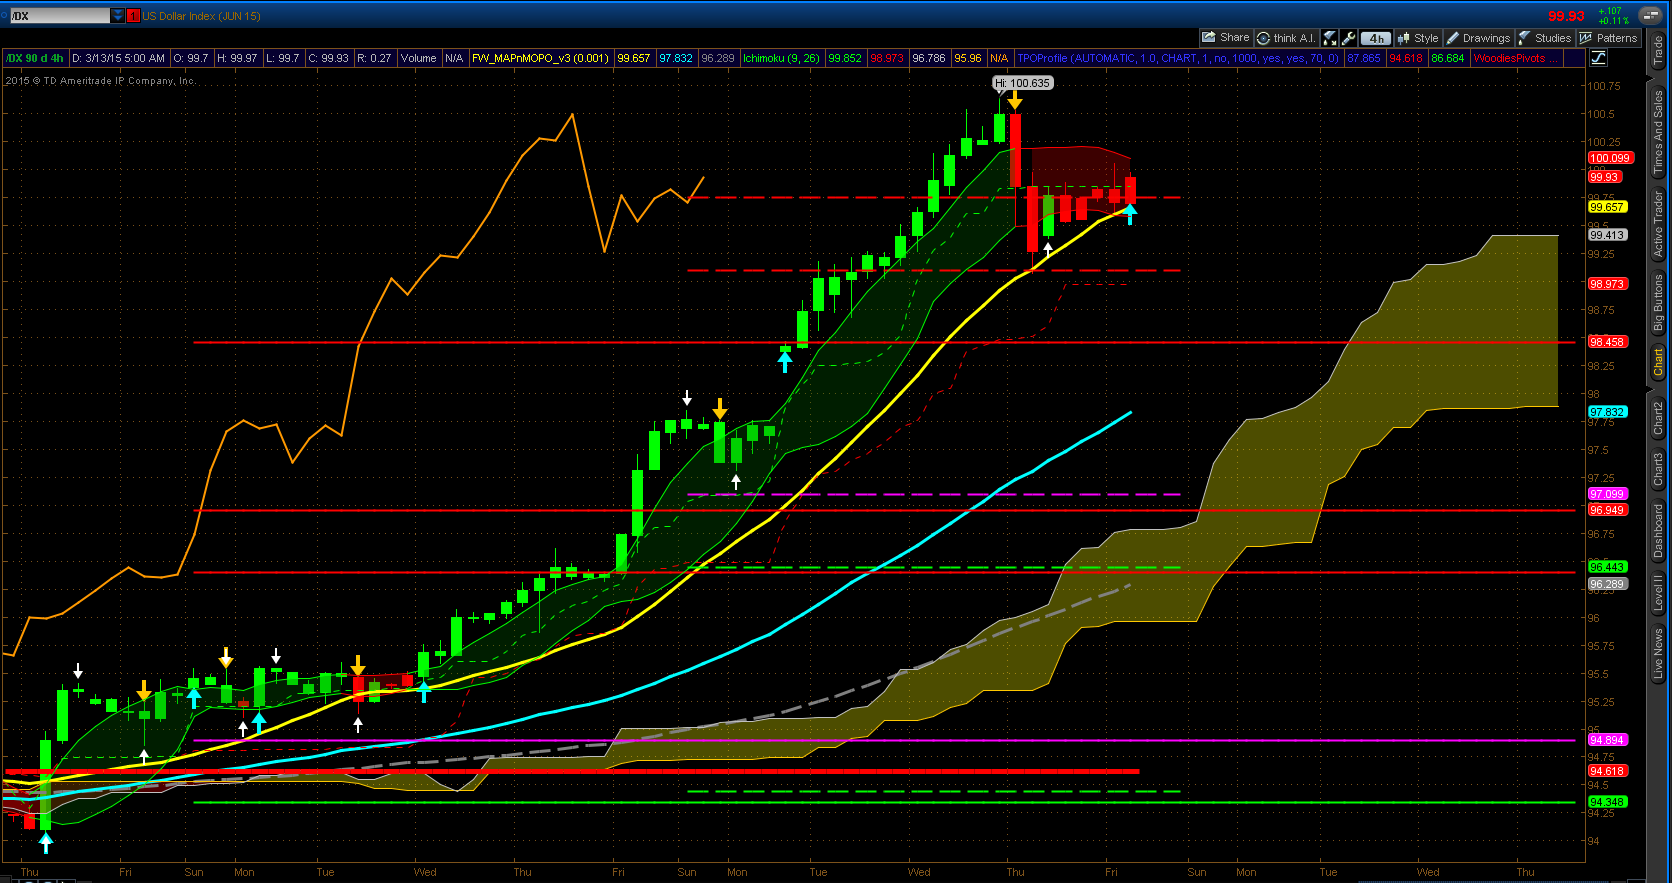Click the 98.973 red price label
Image resolution: width=1672 pixels, height=883 pixels.
point(1607,284)
